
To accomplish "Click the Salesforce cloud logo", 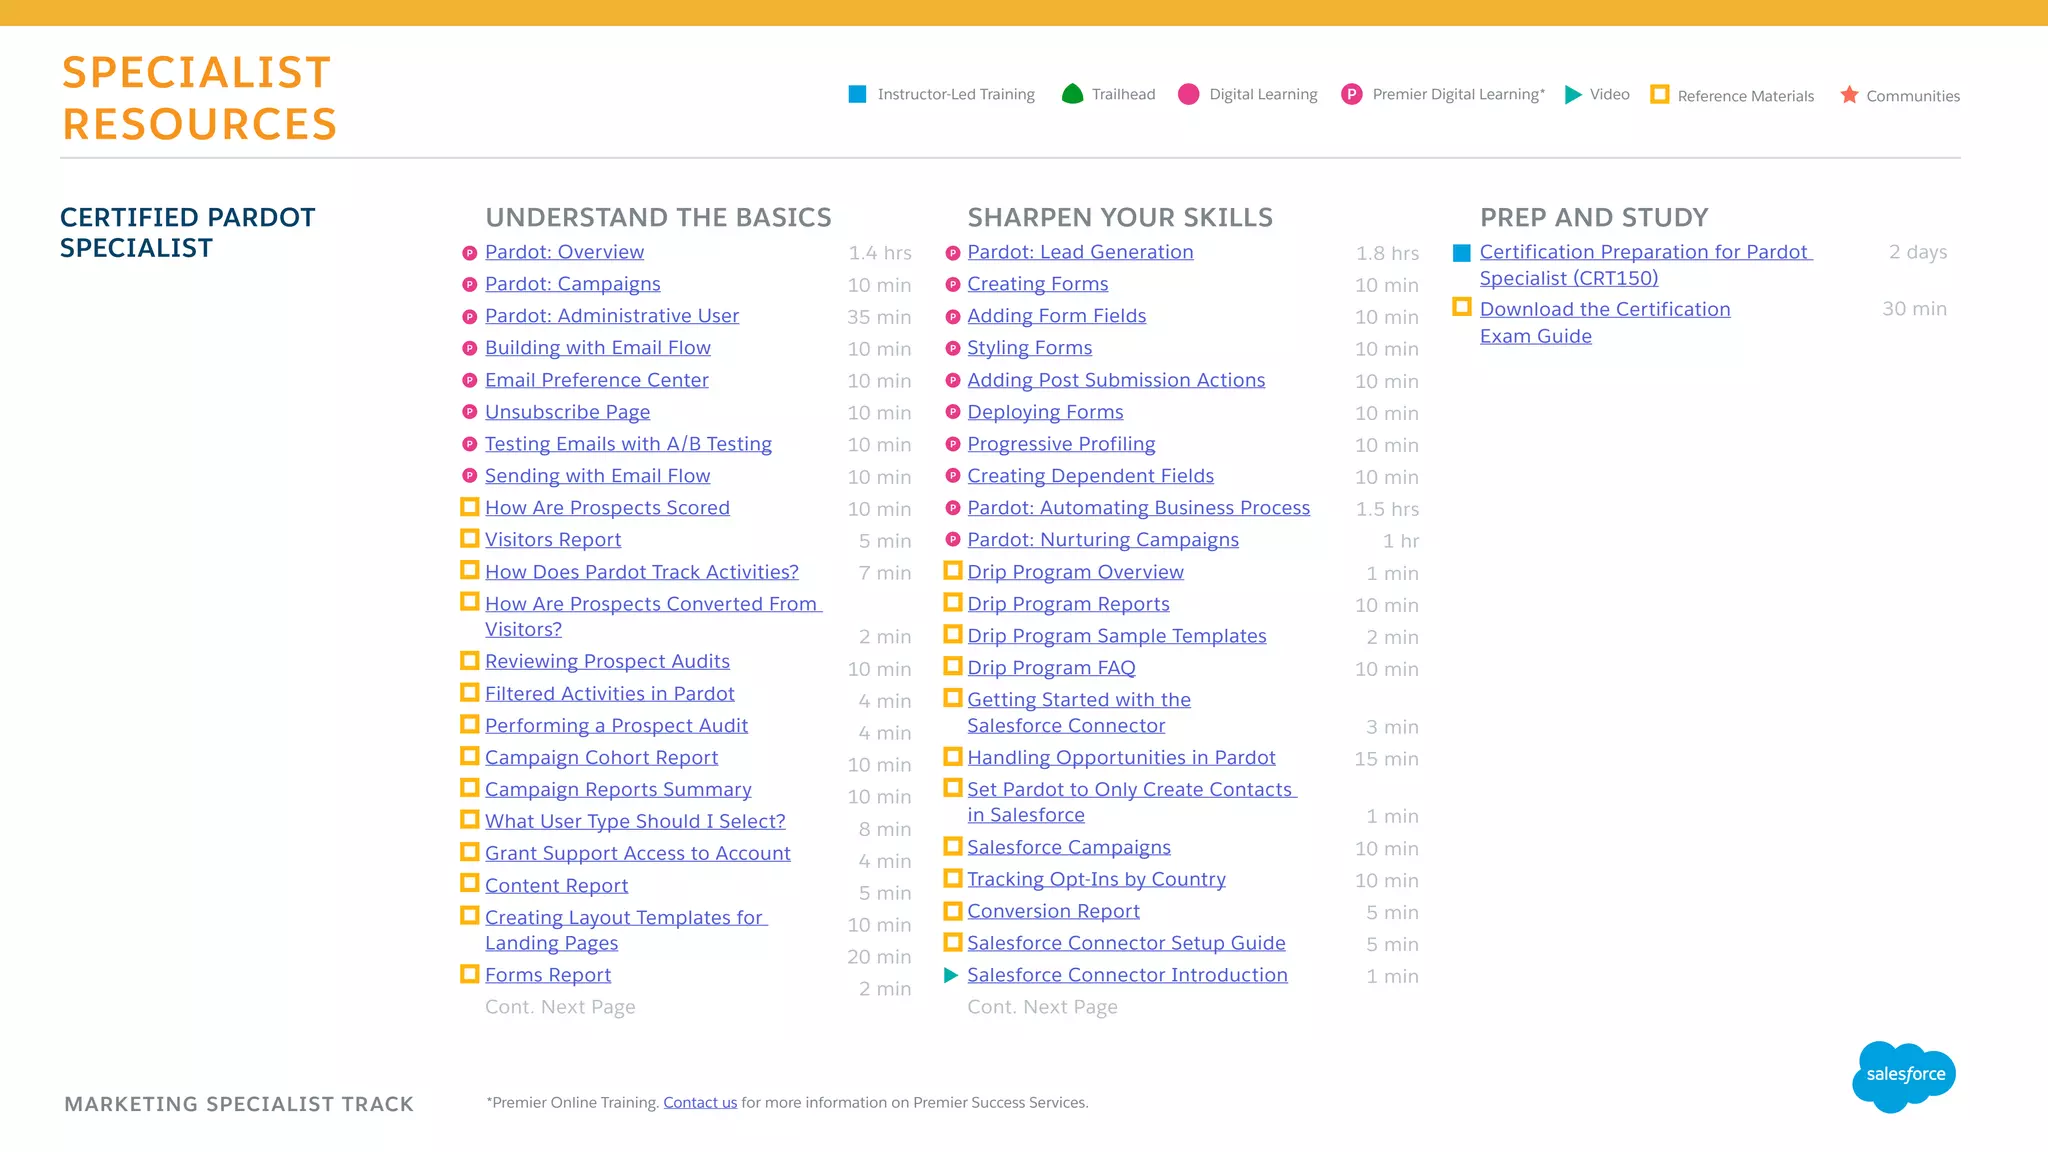I will point(1904,1076).
